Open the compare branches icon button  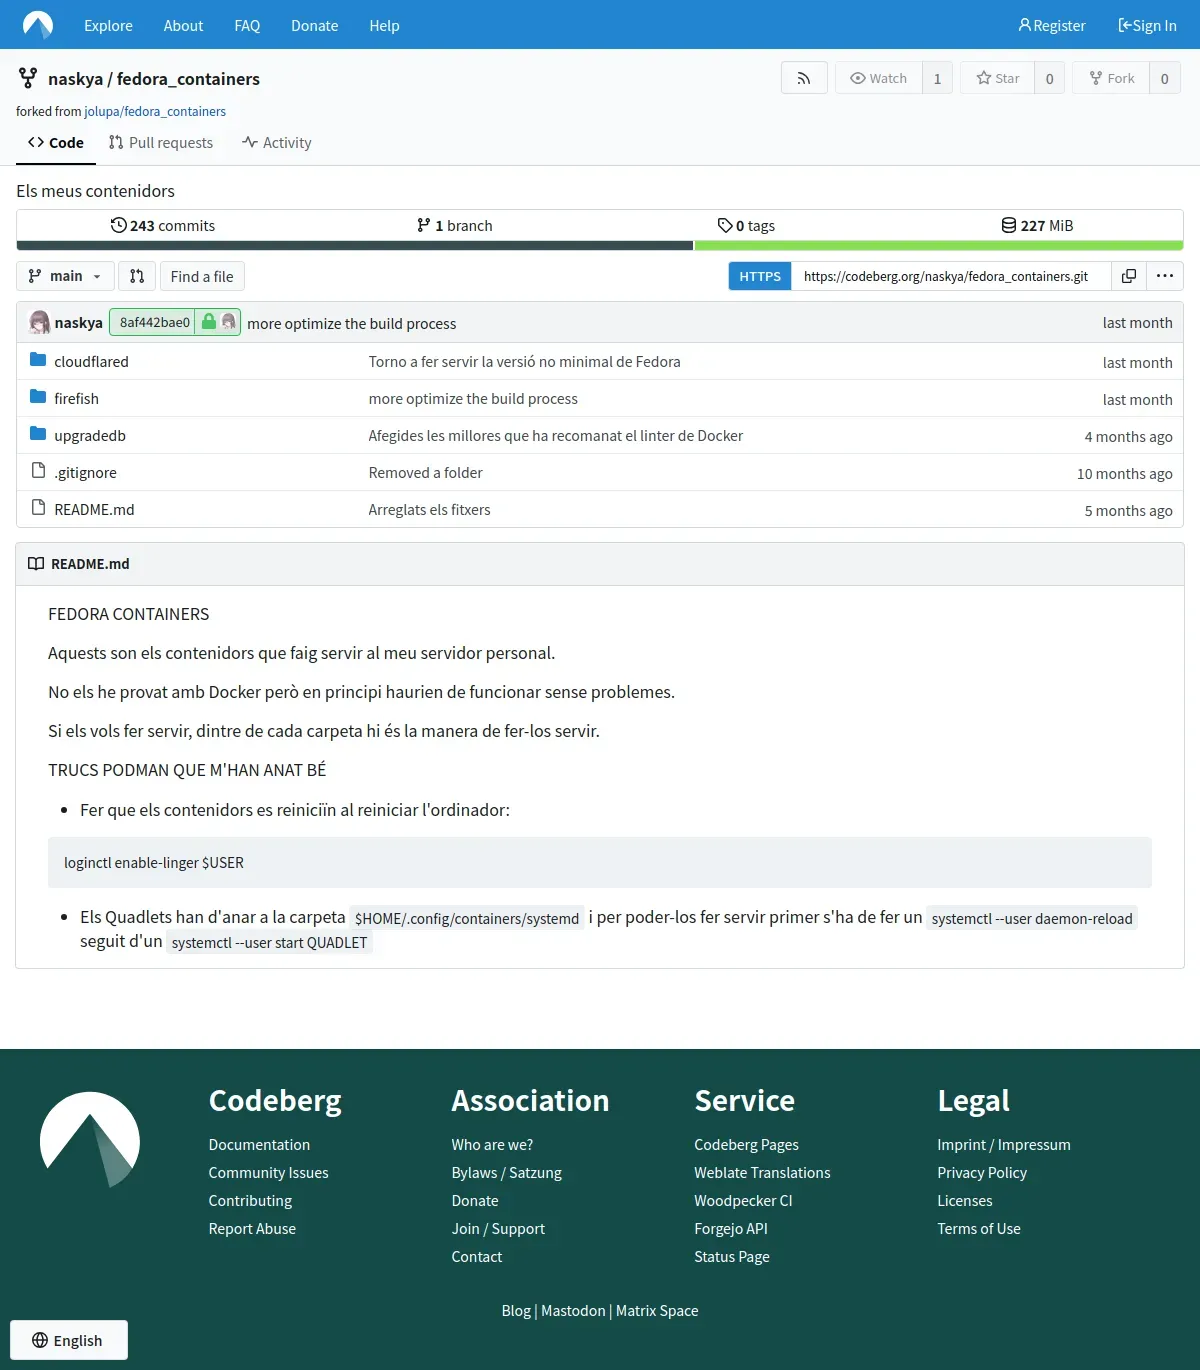point(137,276)
